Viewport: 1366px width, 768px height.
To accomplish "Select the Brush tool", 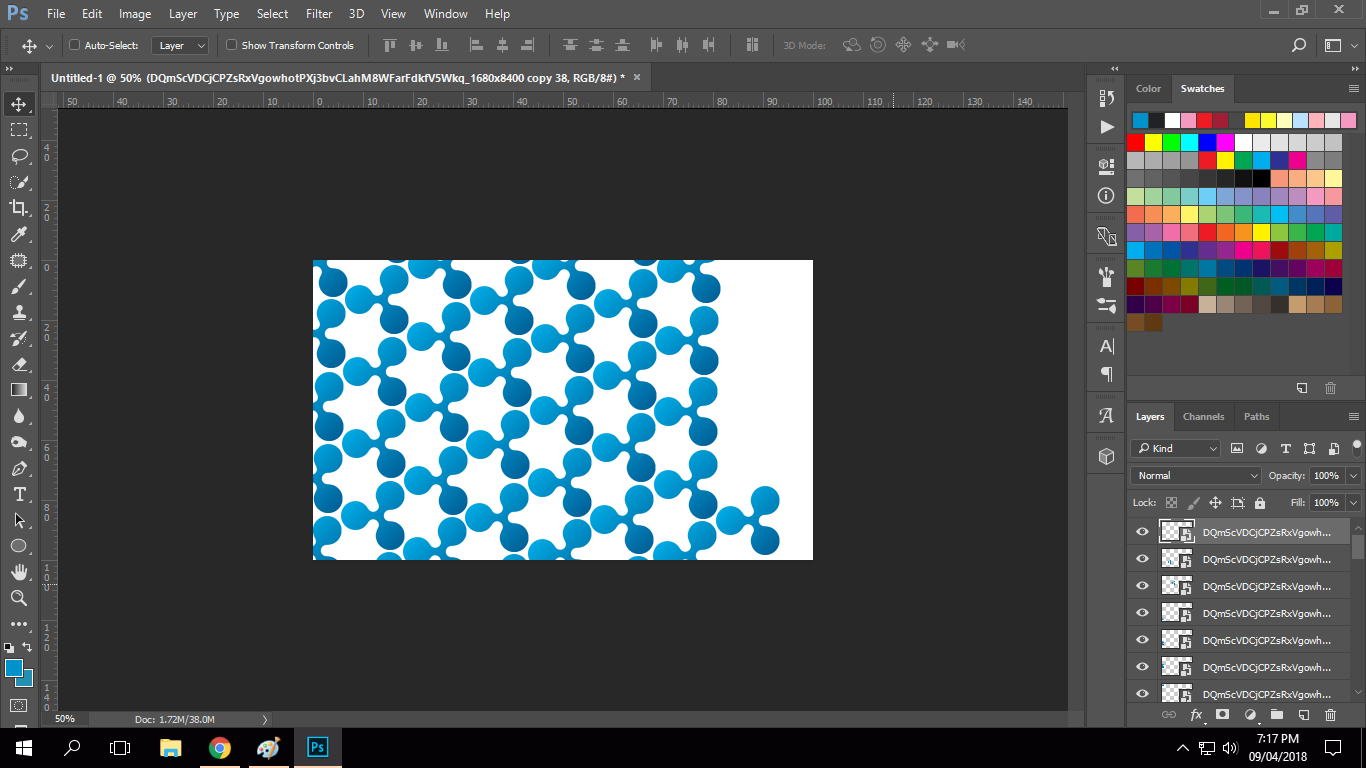I will point(19,286).
